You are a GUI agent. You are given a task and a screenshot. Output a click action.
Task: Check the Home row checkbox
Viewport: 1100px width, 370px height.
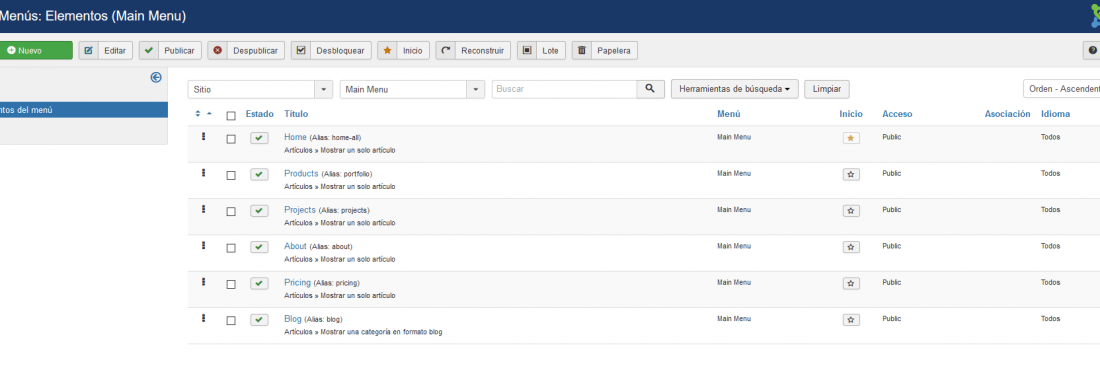pos(231,139)
